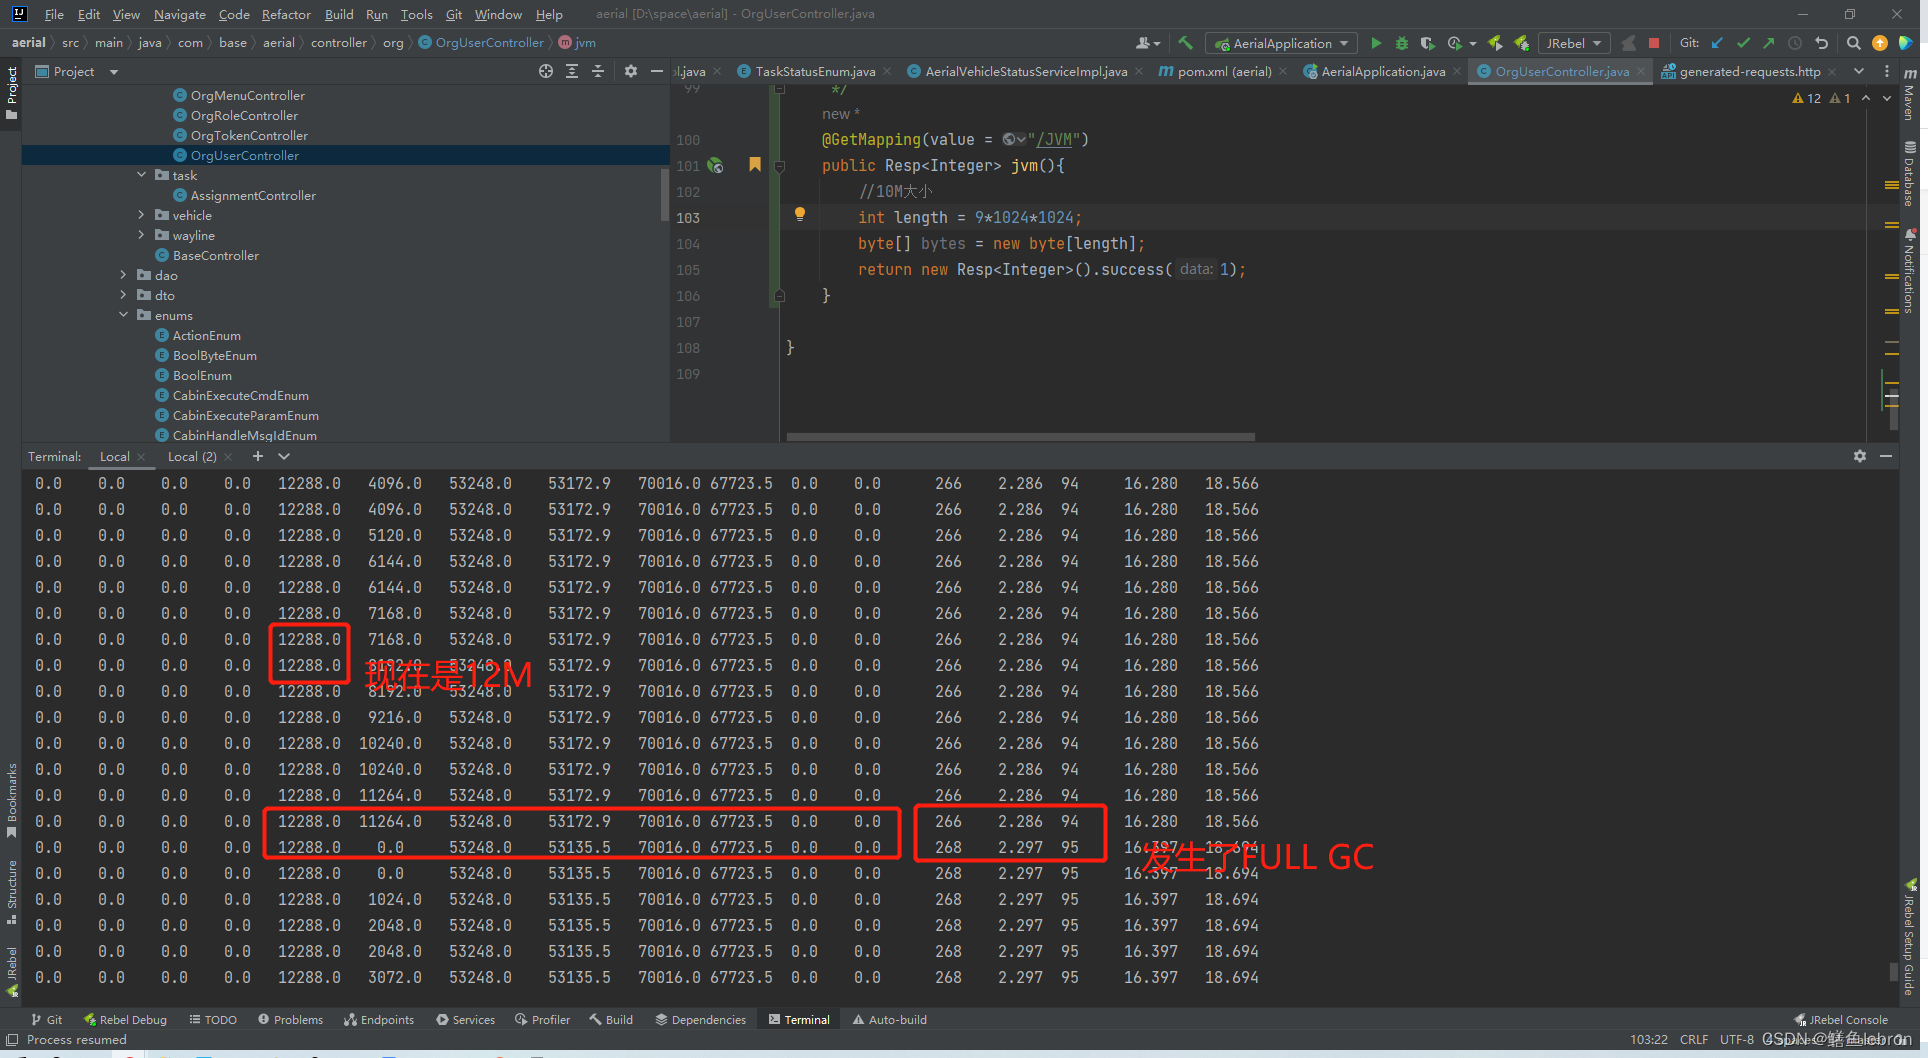Collapse the jvm method using the gutter arrow
This screenshot has height=1058, width=1928.
coord(778,165)
